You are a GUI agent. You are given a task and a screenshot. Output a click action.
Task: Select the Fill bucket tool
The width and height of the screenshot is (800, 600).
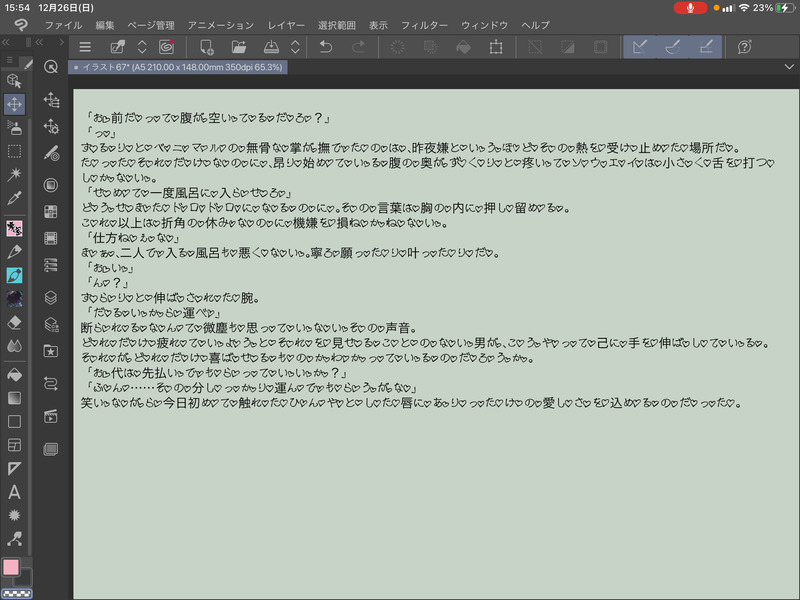point(14,375)
